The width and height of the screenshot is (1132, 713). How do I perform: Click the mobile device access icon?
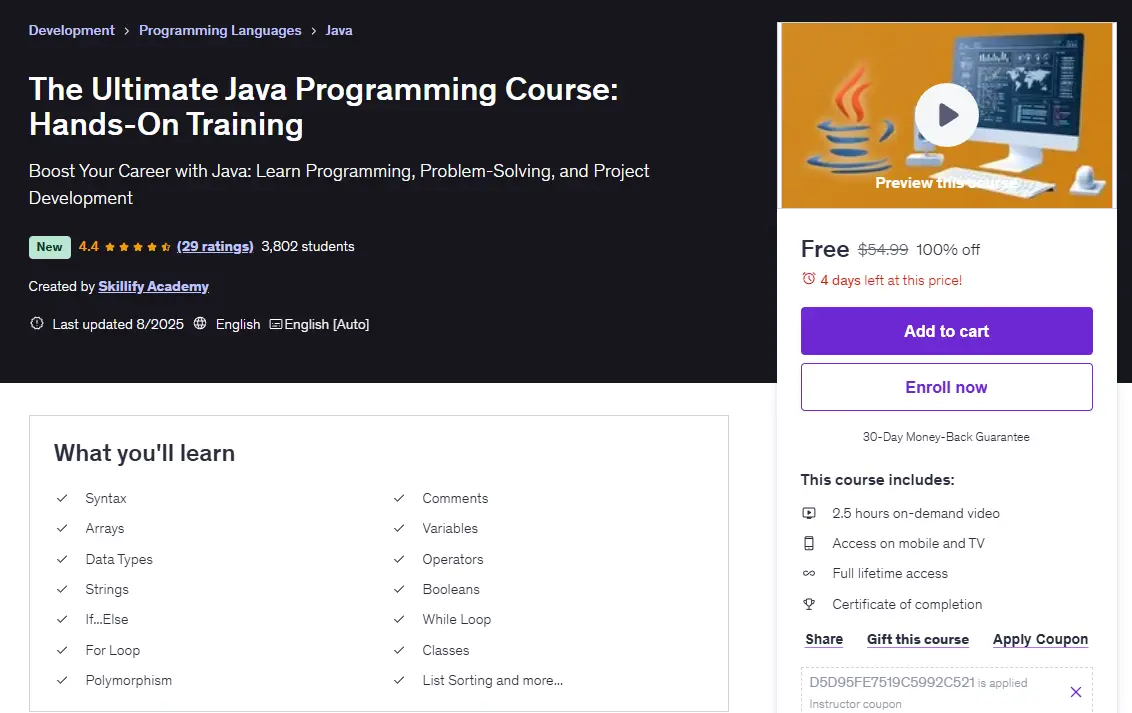(x=809, y=543)
